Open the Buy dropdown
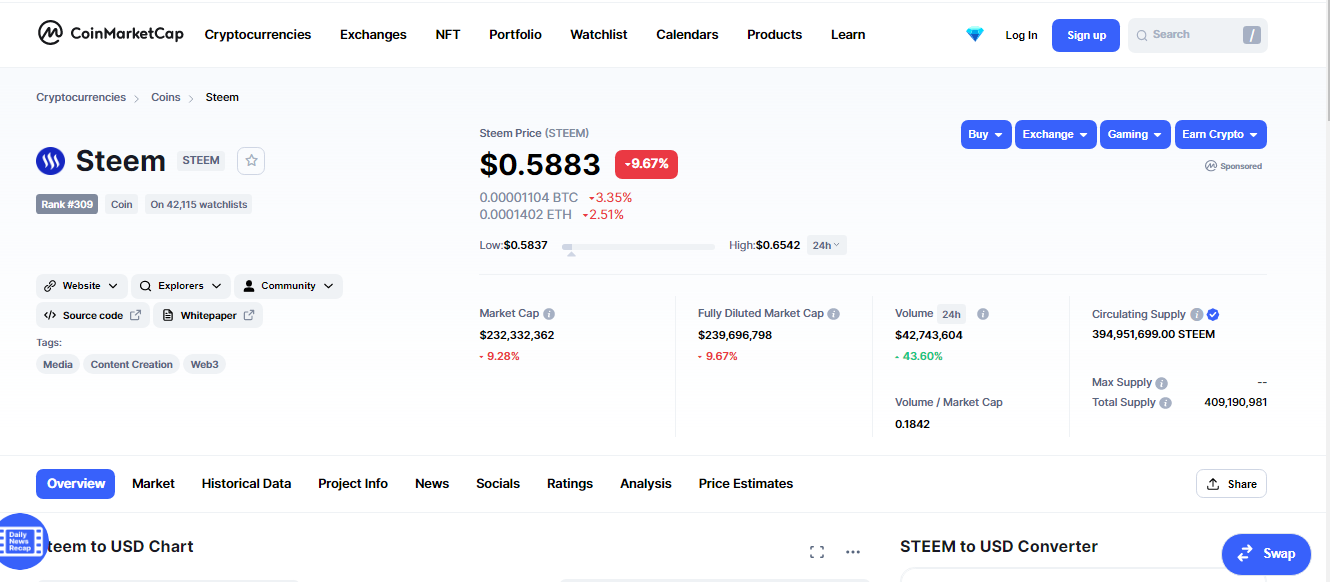Screen dimensions: 1330x582 [x=986, y=134]
